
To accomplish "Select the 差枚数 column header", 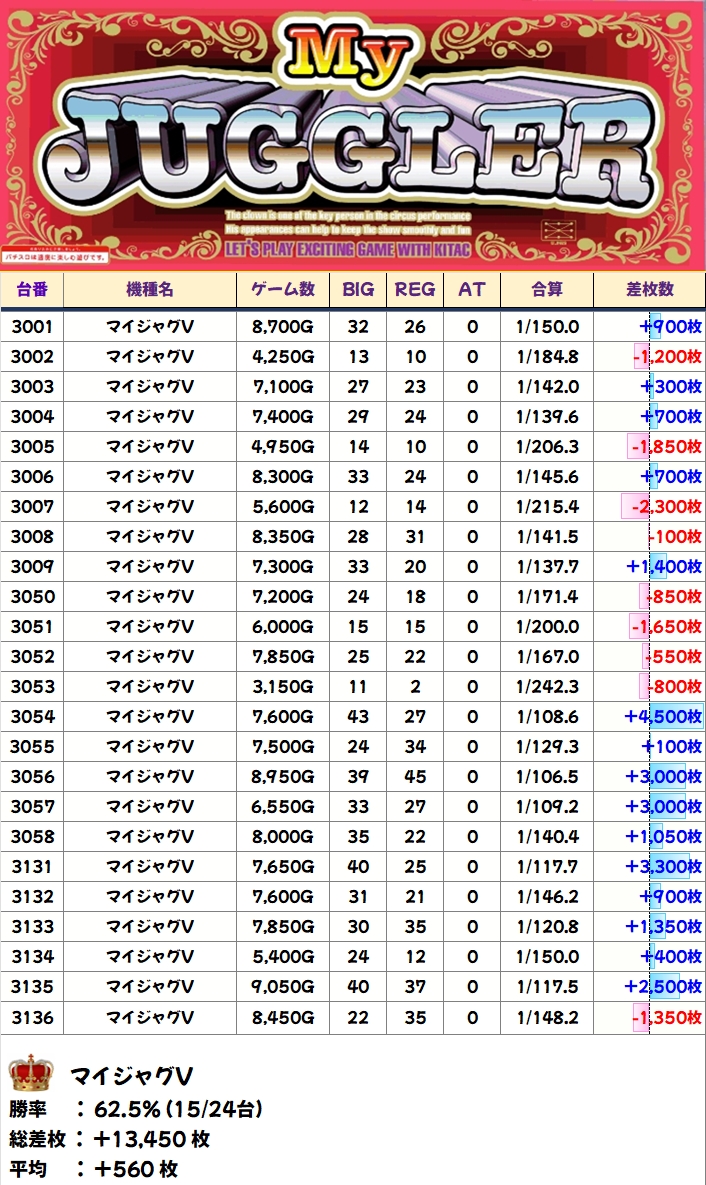I will [x=649, y=289].
